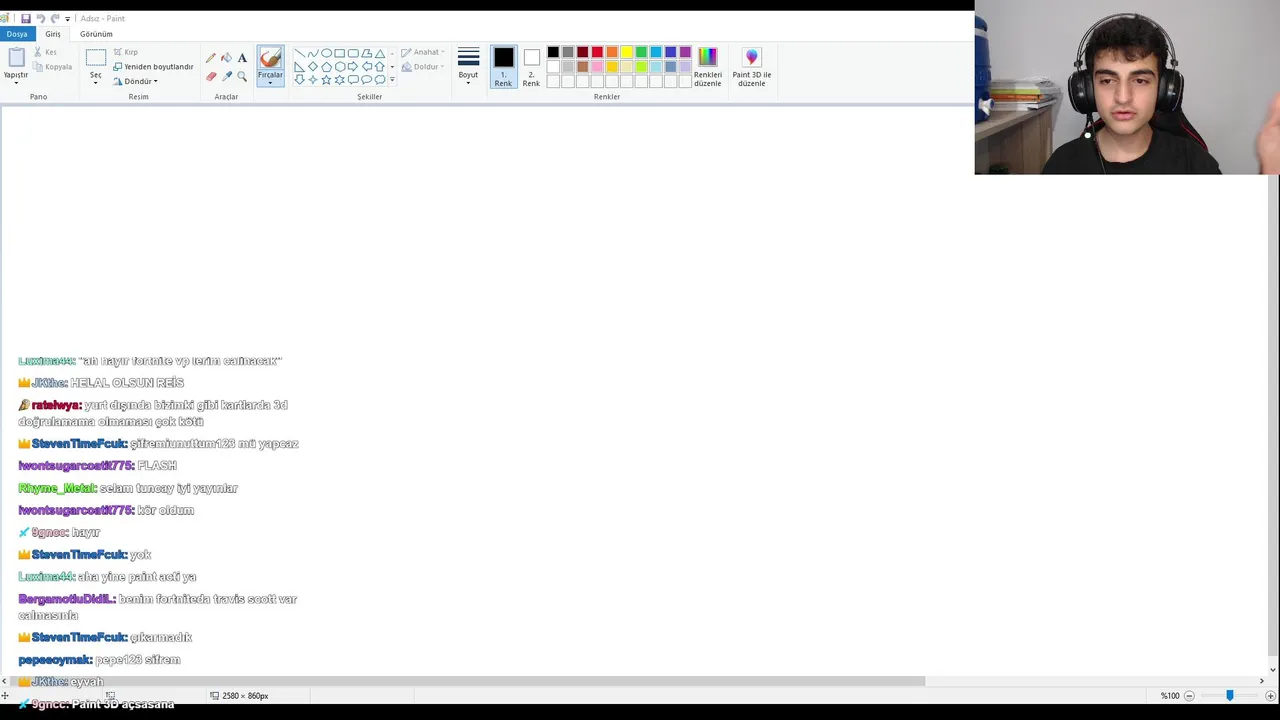This screenshot has width=1280, height=720.
Task: Pick the six-point star shape
Action: 340,80
